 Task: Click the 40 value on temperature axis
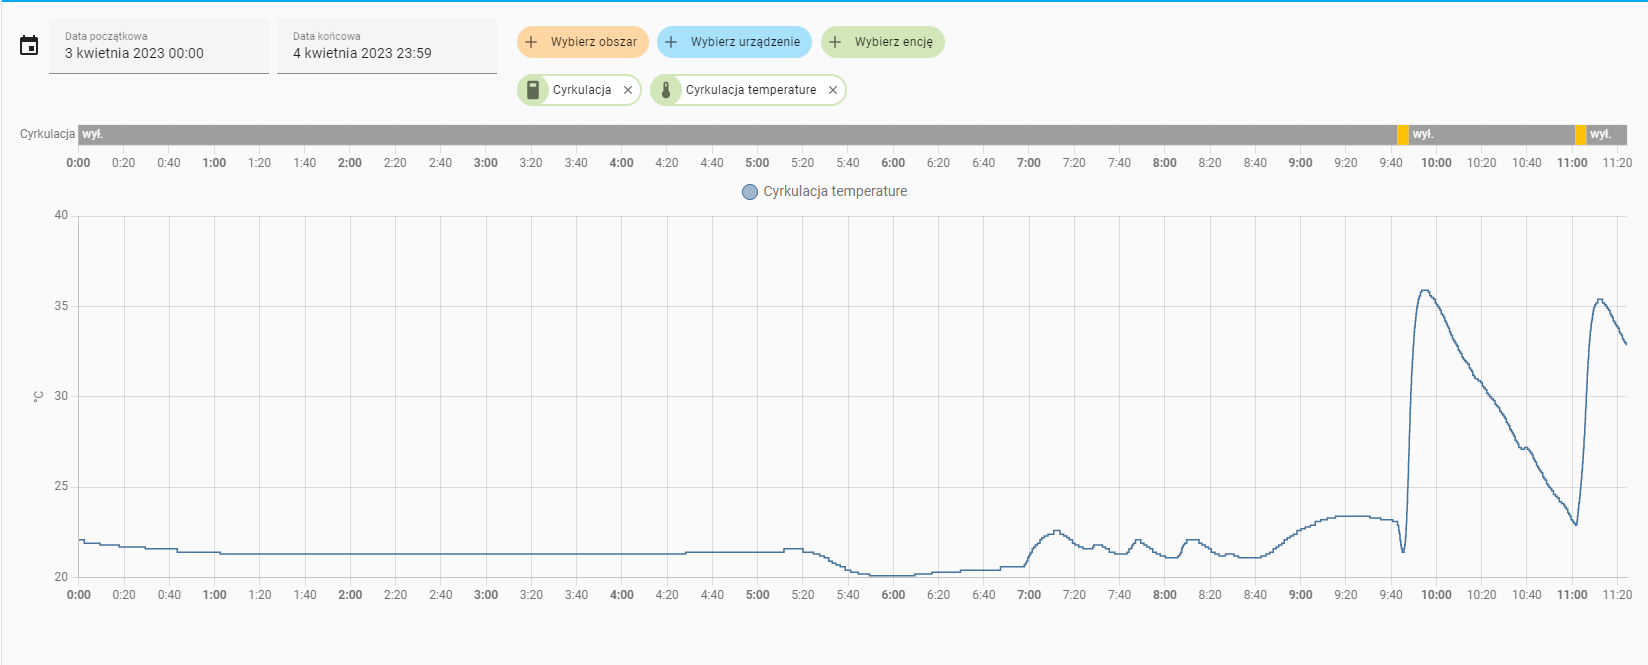[61, 215]
